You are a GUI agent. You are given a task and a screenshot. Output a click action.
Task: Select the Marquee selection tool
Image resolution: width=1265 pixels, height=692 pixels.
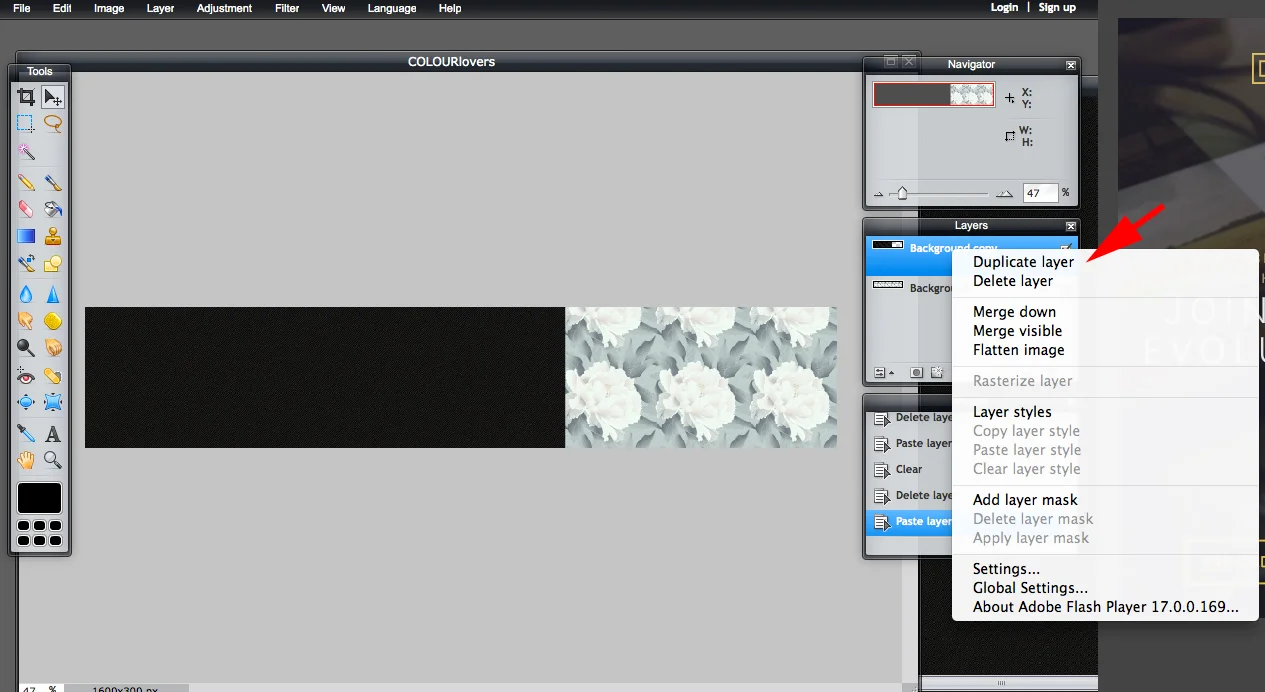click(26, 124)
